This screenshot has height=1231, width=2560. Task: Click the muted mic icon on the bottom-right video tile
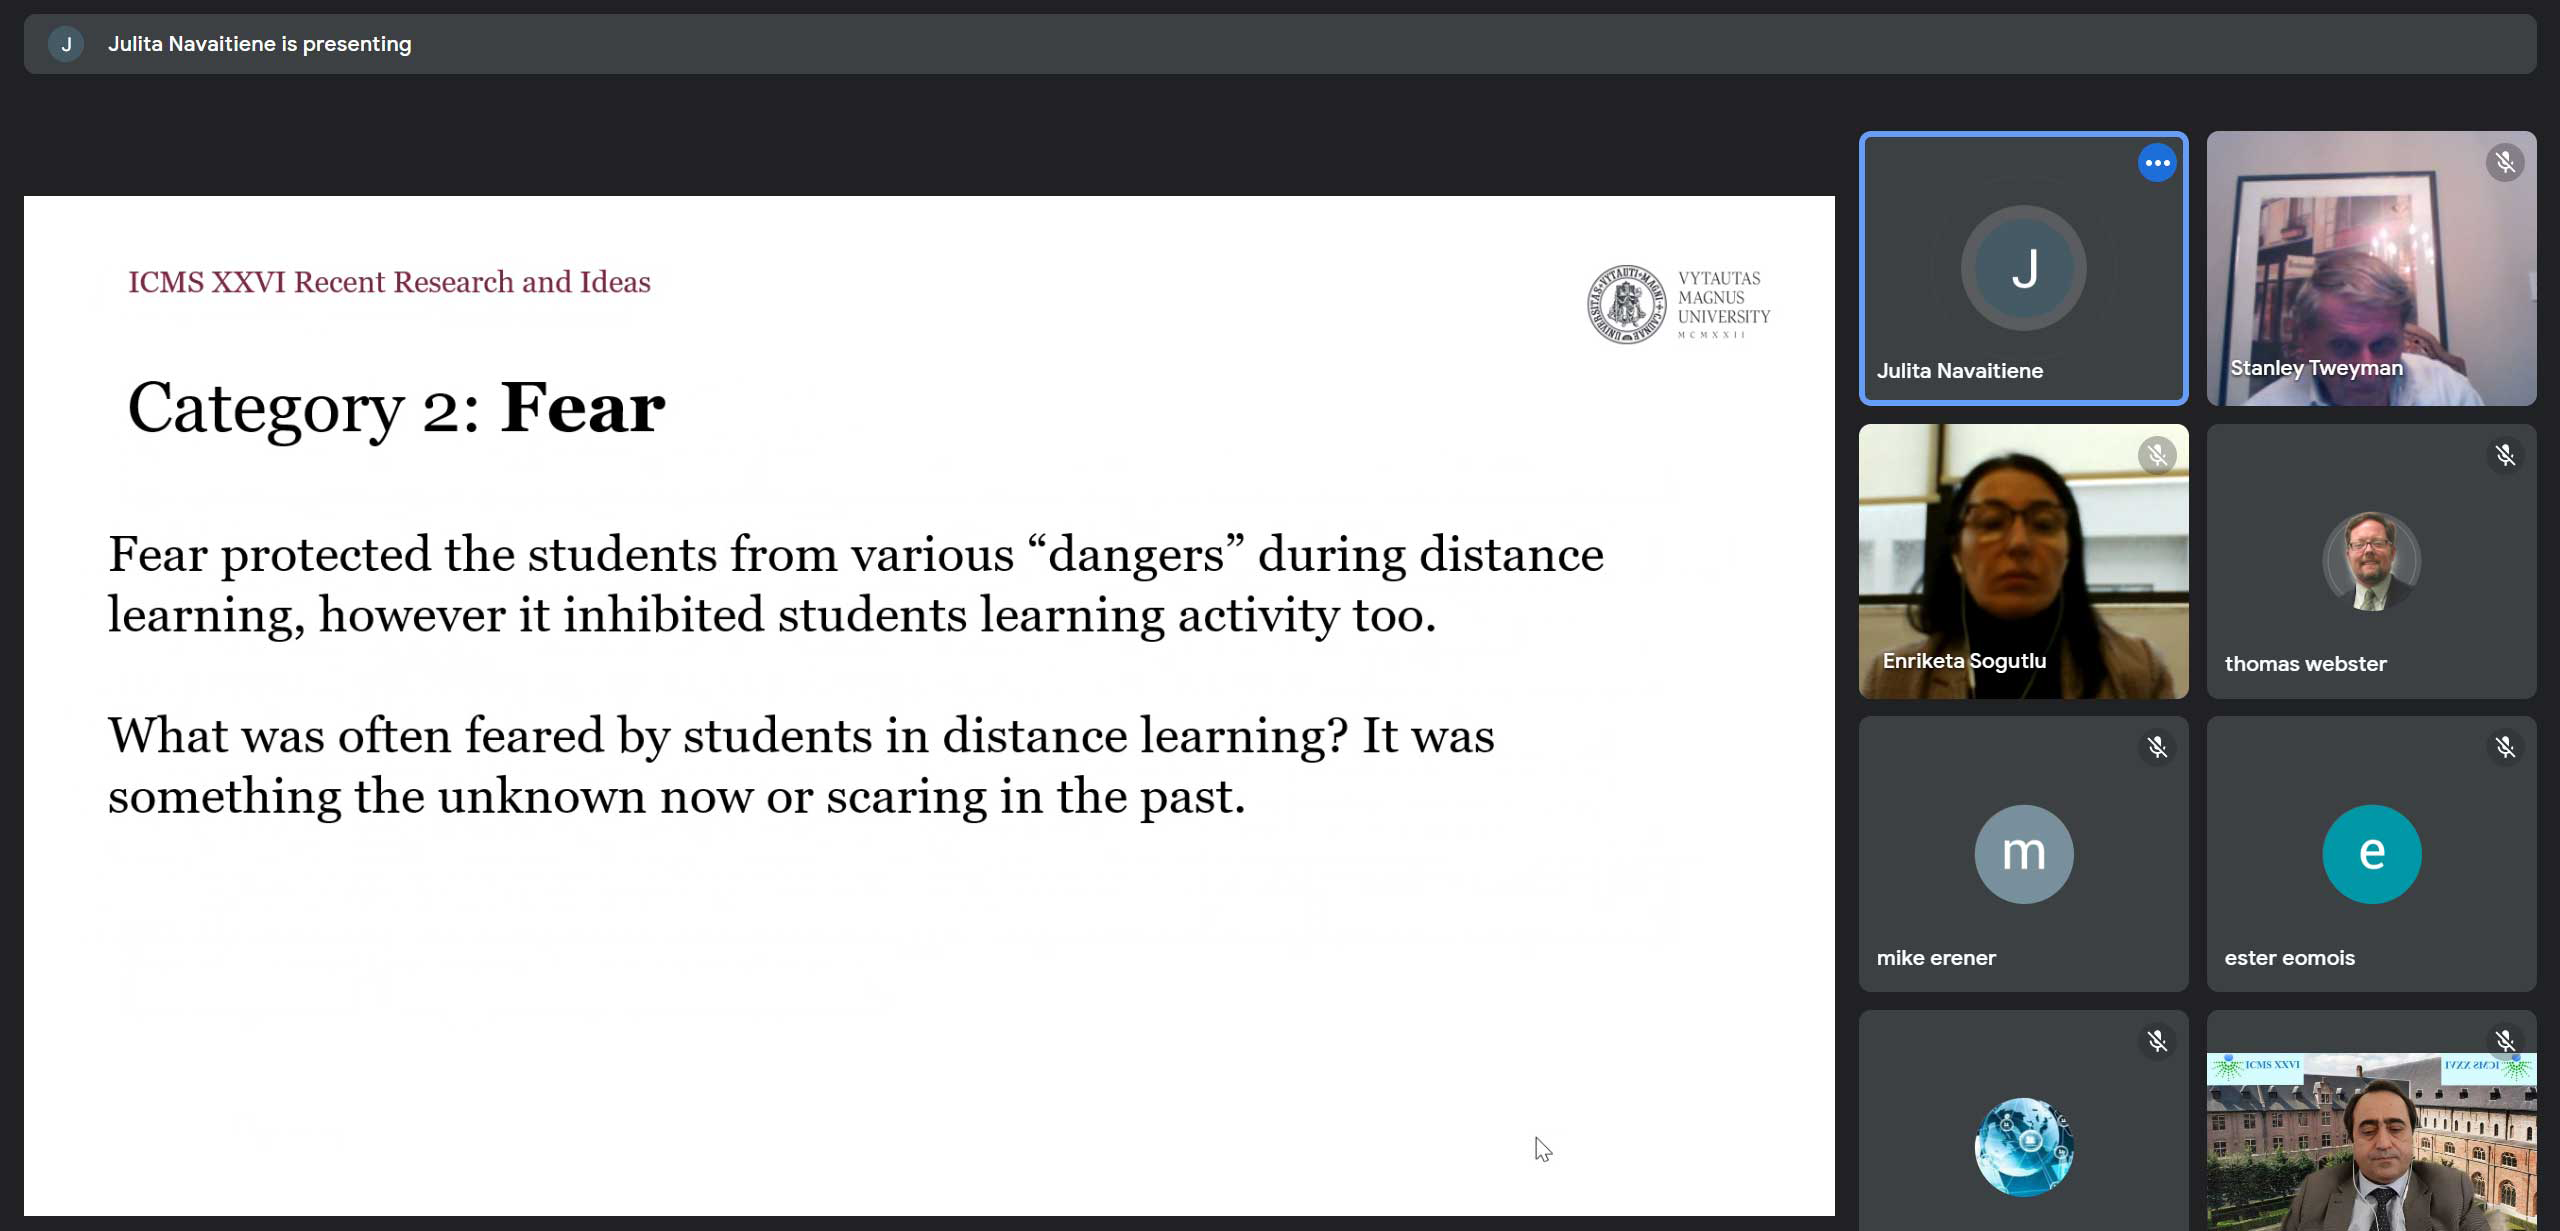pyautogui.click(x=2505, y=1042)
